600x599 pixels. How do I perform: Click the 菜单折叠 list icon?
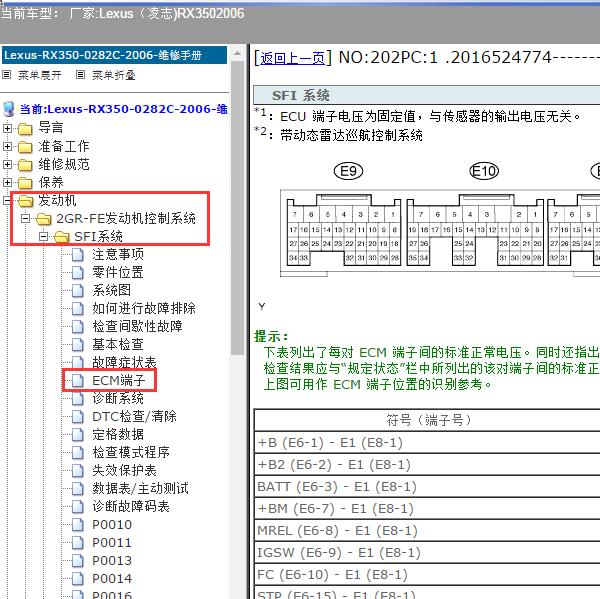coord(80,75)
